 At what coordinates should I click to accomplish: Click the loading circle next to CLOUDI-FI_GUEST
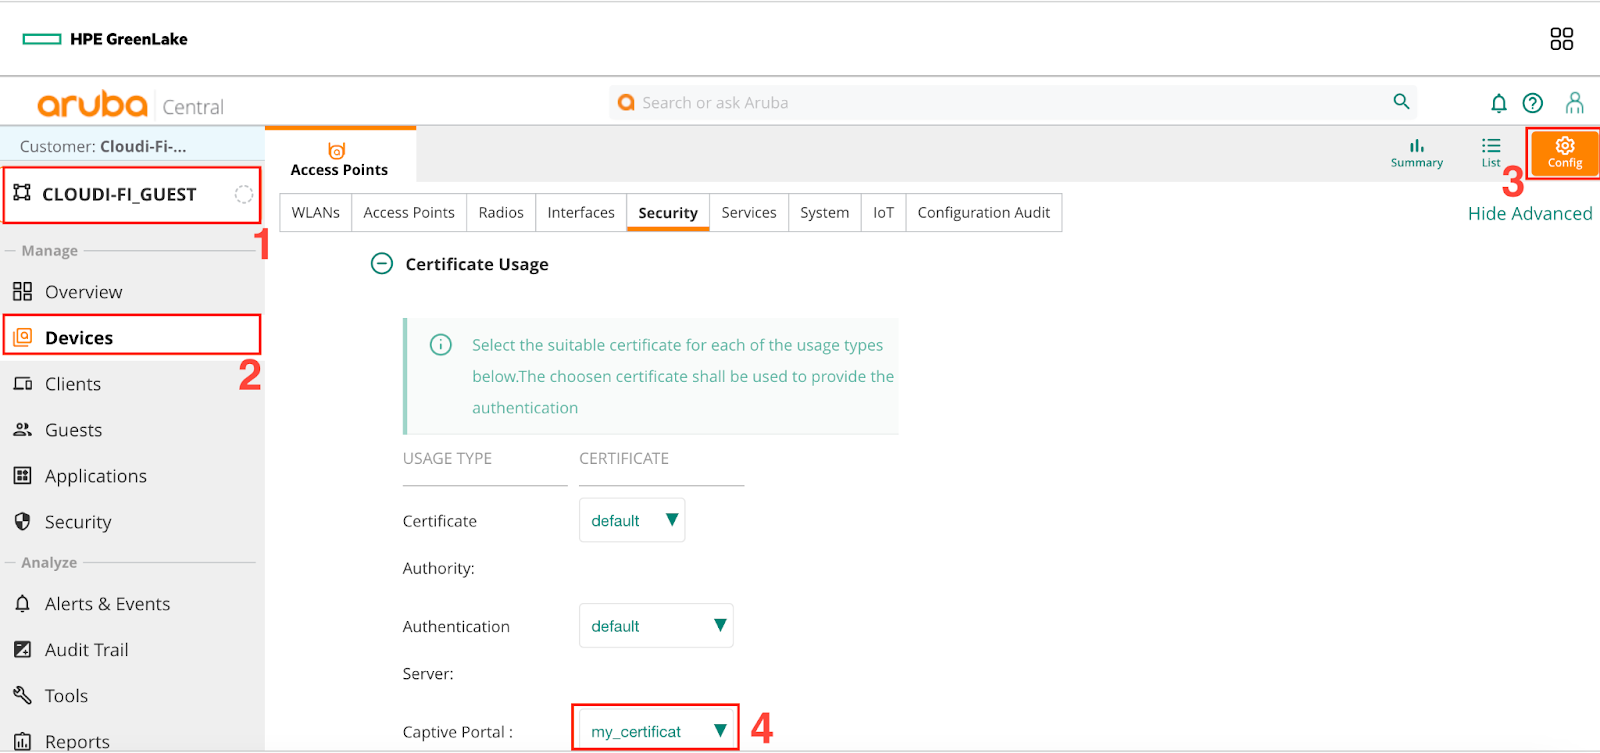click(x=243, y=194)
